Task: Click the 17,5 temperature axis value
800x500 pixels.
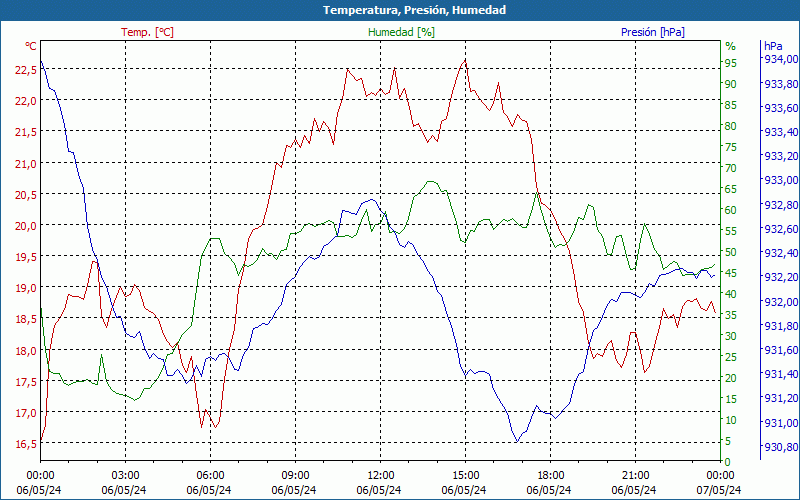Action: [26, 382]
